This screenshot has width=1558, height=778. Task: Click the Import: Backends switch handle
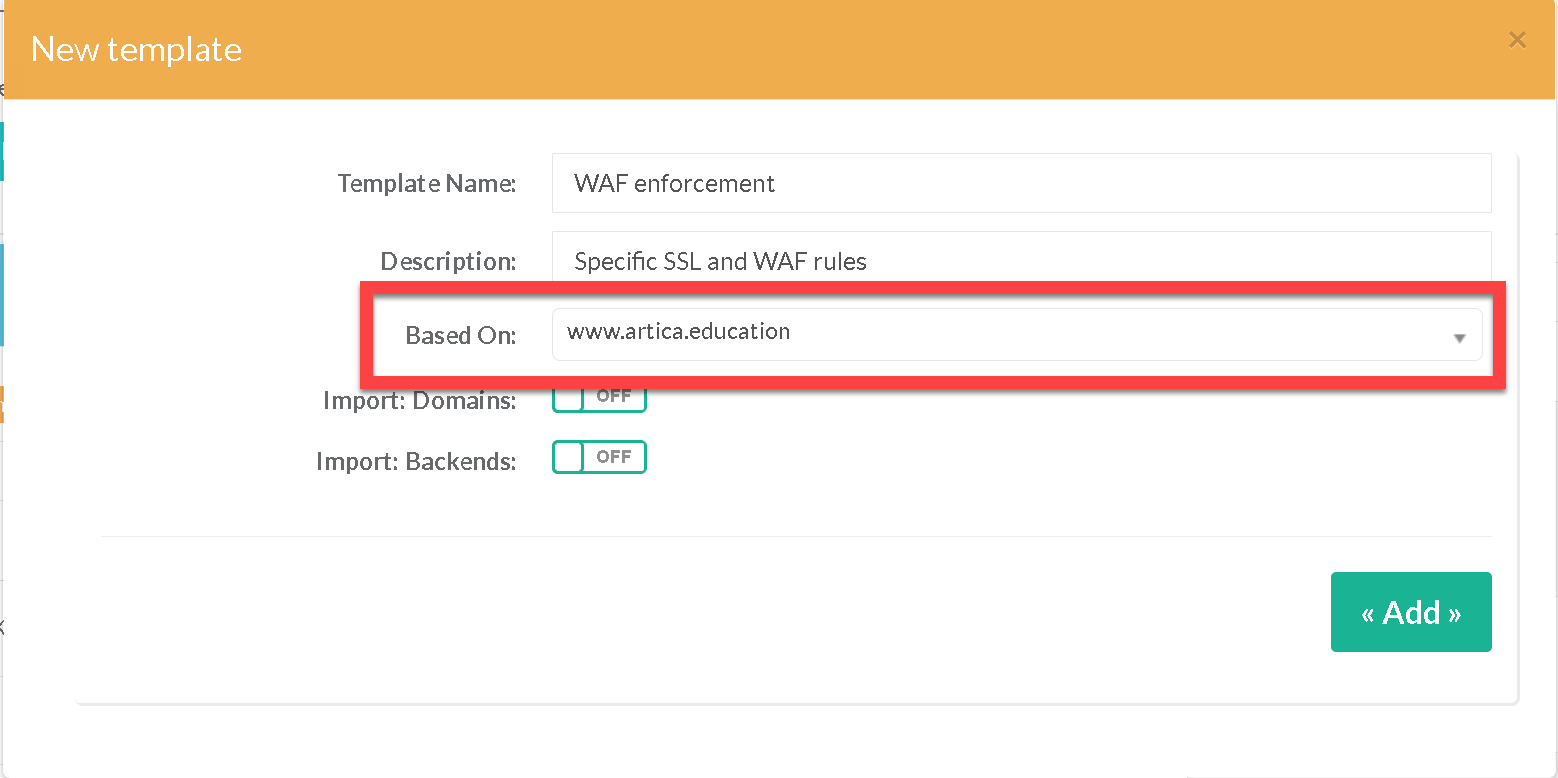pos(569,457)
